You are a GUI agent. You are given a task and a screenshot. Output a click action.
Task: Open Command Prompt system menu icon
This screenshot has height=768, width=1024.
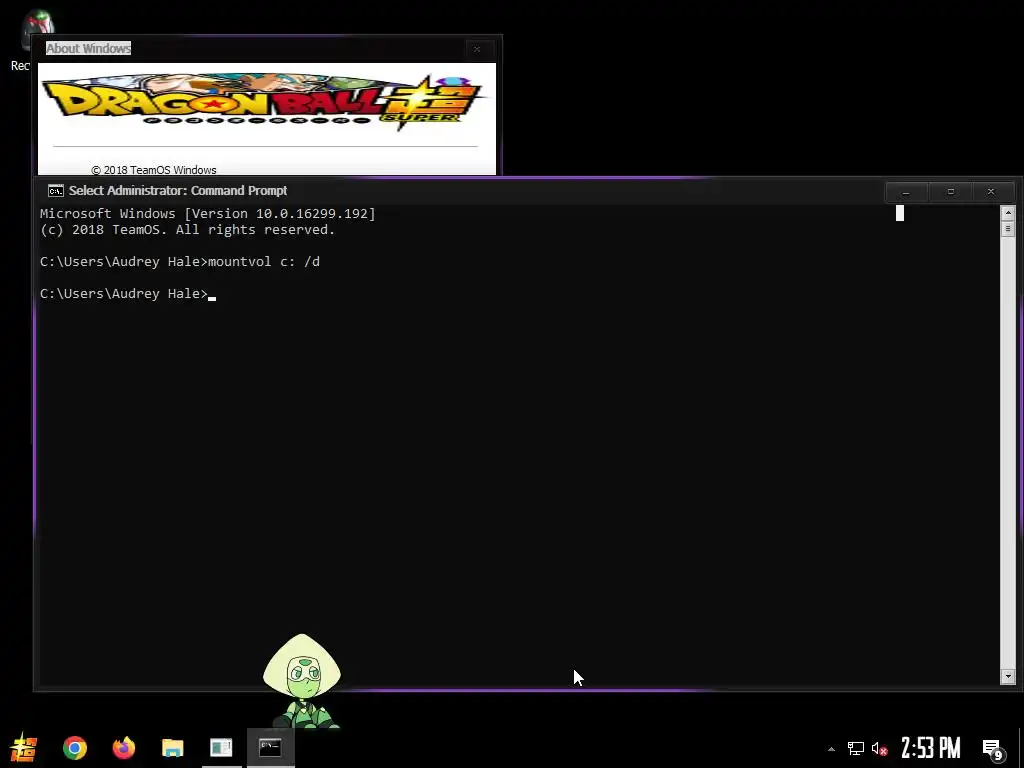tap(56, 191)
